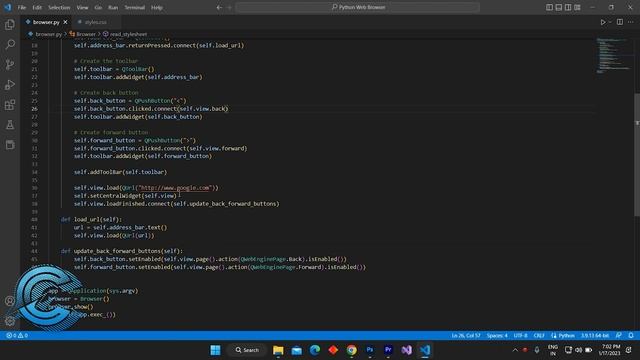The width and height of the screenshot is (640, 360).
Task: Open File Explorer from the taskbar
Action: (278, 350)
